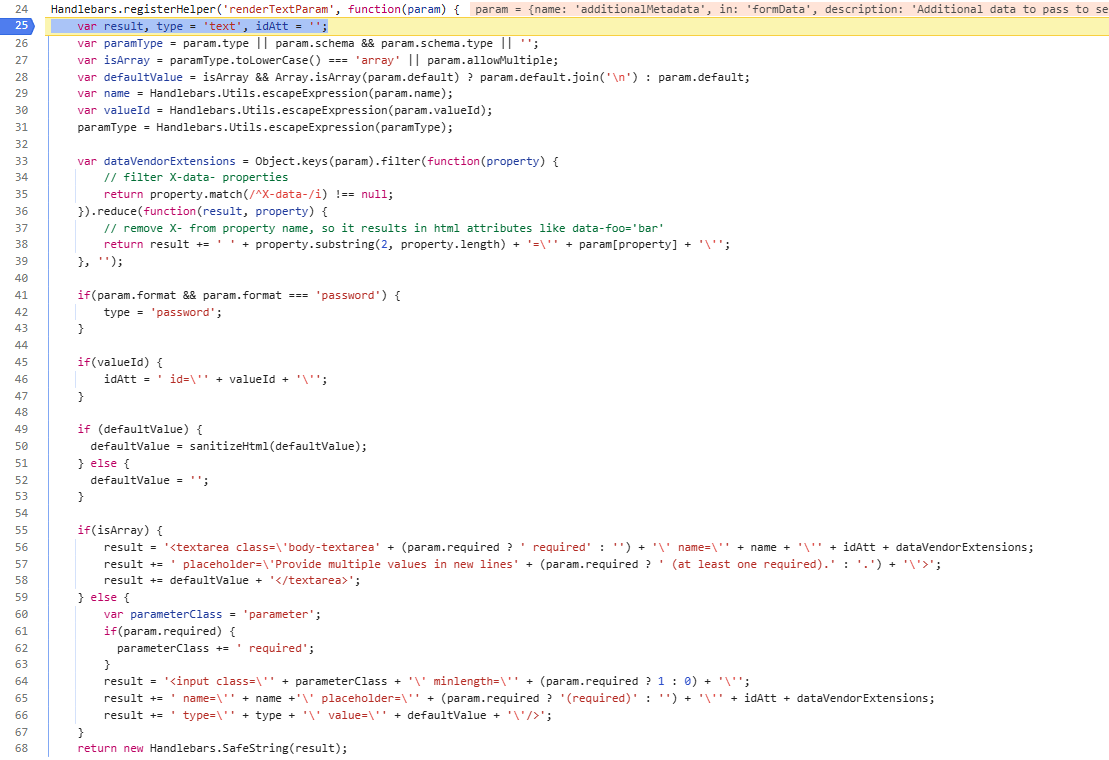Click 'sanitizeHtml(defaultValue)' on line 50
This screenshot has width=1109, height=760.
click(275, 446)
